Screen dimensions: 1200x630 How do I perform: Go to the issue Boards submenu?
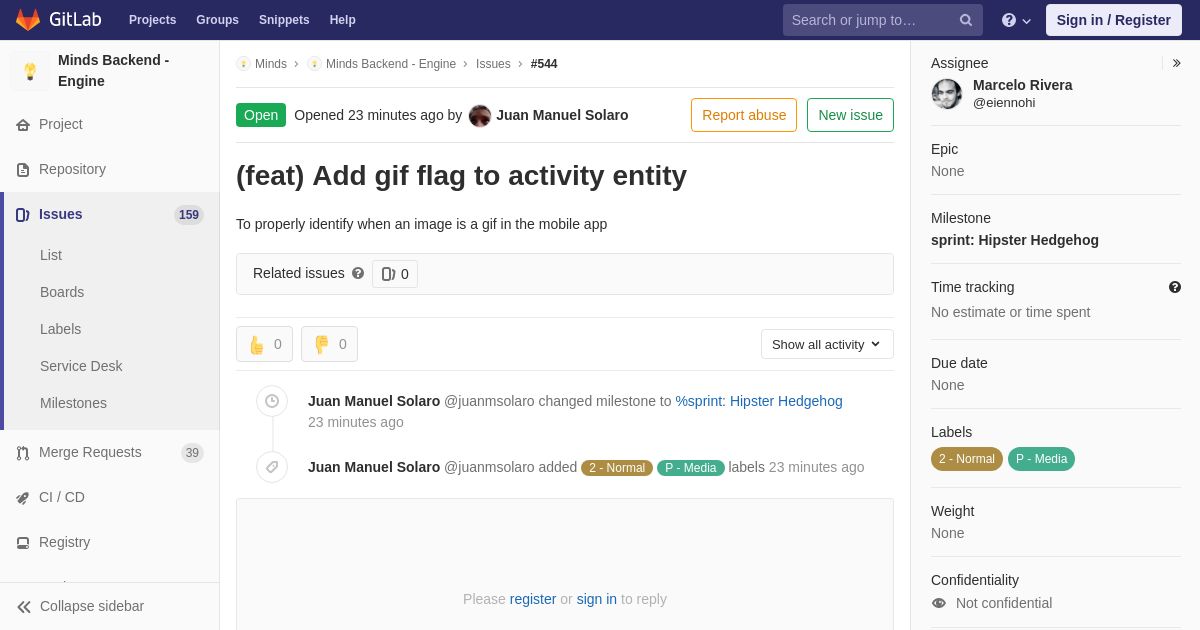[x=62, y=292]
